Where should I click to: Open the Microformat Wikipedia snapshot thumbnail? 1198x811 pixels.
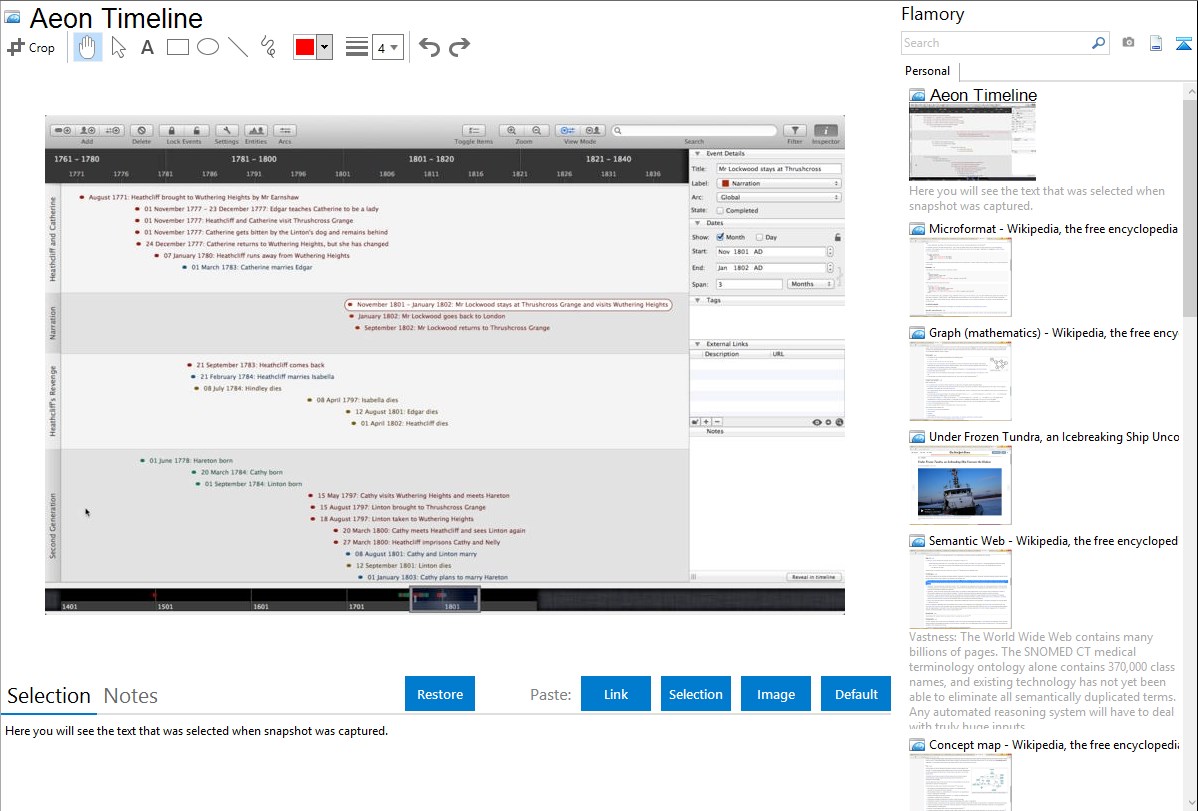960,277
